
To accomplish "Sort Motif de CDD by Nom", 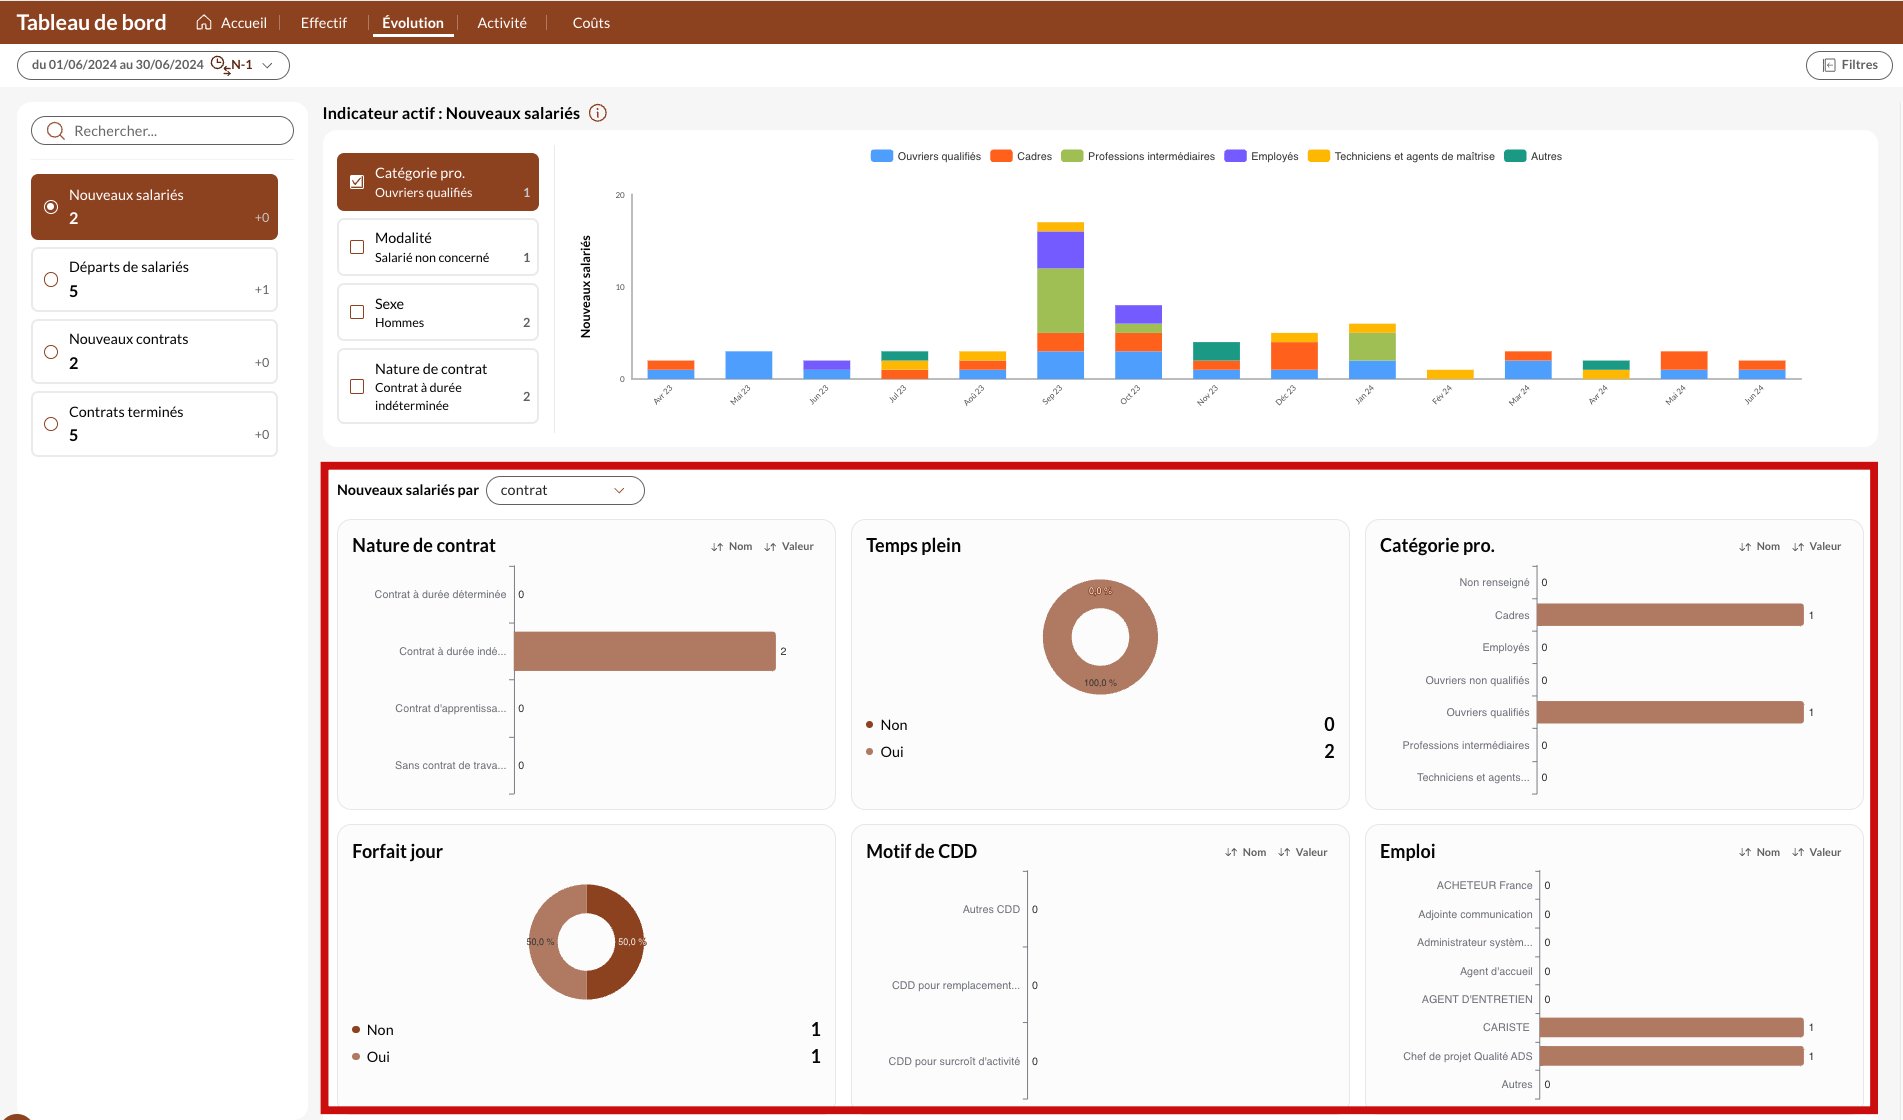I will click(x=1246, y=852).
